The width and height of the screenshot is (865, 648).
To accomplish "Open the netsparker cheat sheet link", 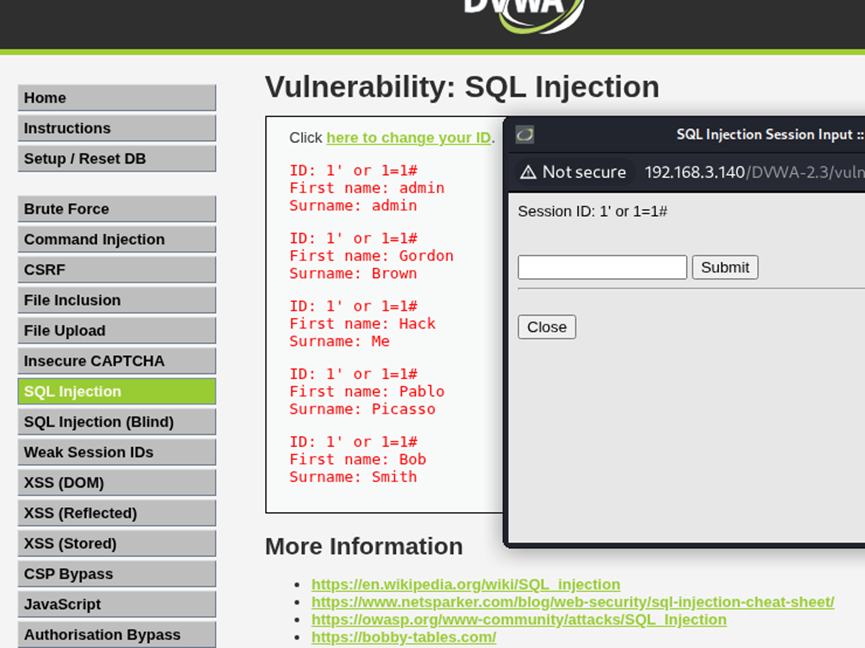I will coord(573,602).
